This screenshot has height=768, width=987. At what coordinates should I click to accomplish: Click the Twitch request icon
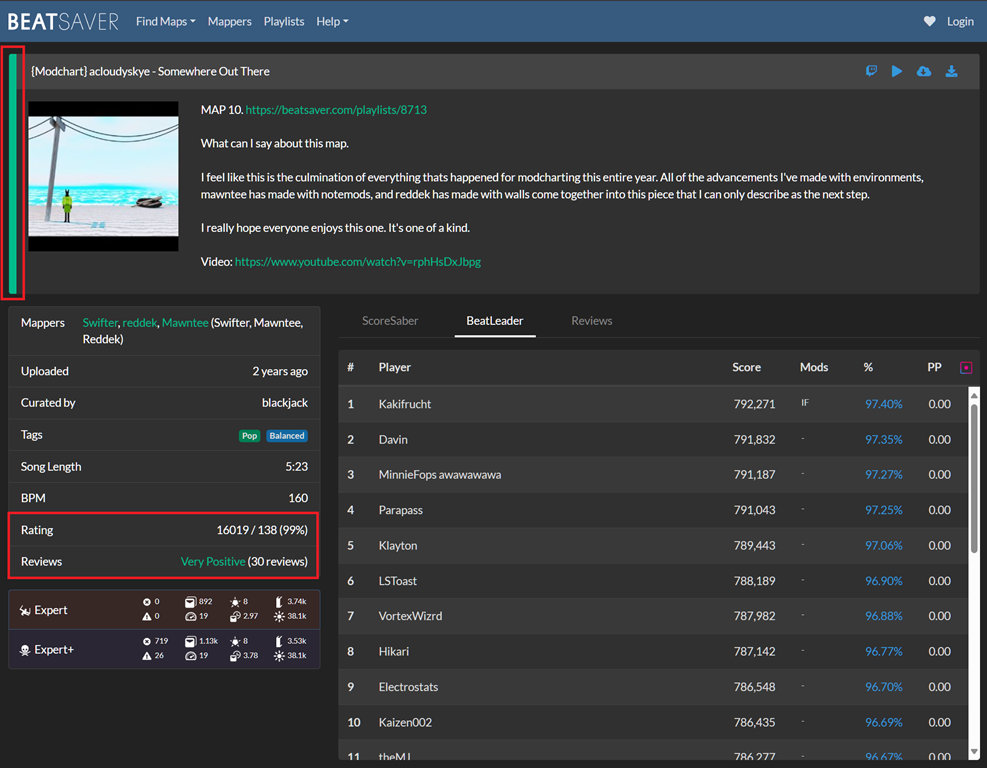[x=871, y=71]
